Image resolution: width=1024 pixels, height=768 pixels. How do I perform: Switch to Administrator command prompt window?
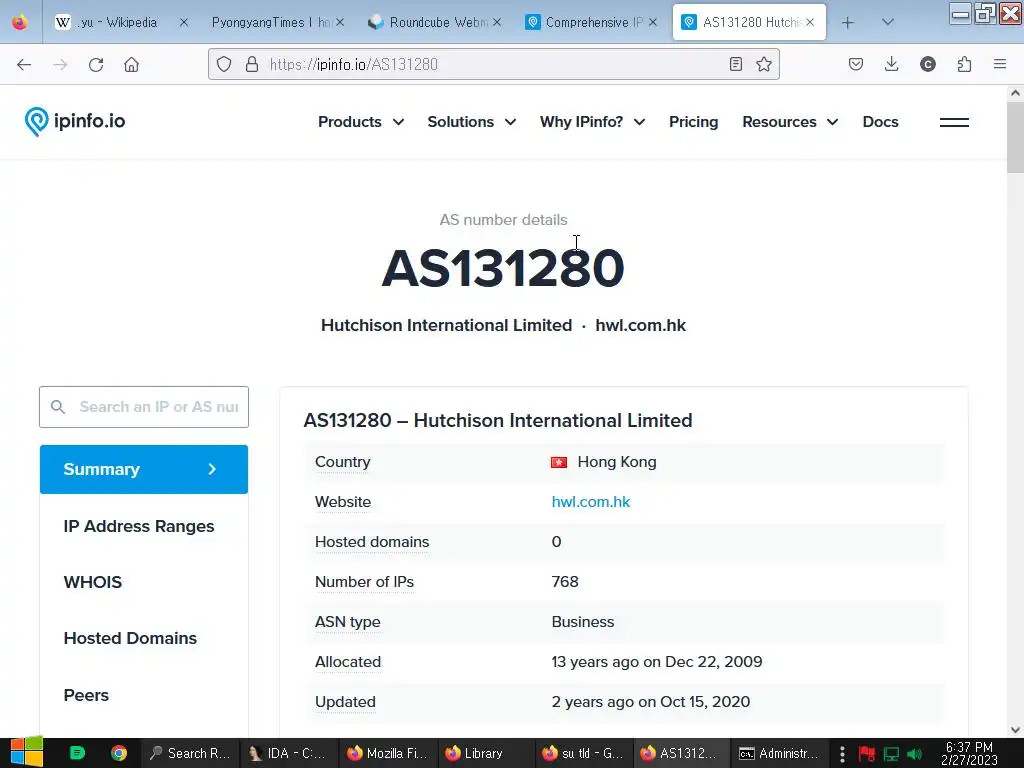pos(778,753)
